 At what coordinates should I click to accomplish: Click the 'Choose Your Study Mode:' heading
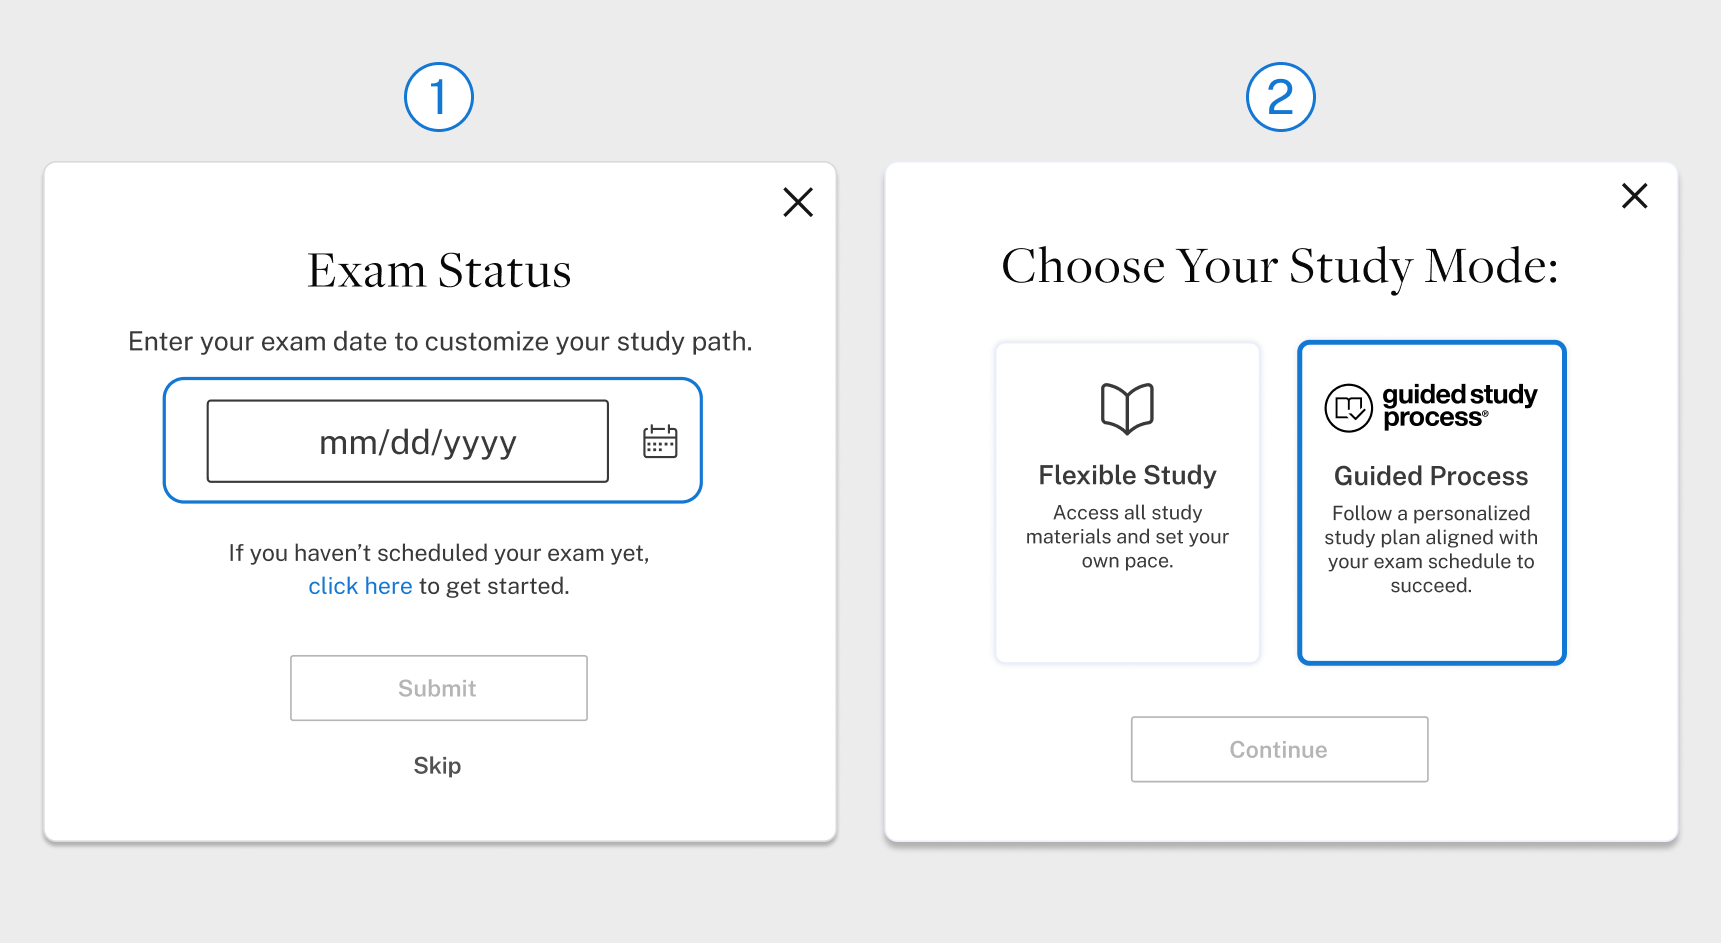[x=1280, y=267]
